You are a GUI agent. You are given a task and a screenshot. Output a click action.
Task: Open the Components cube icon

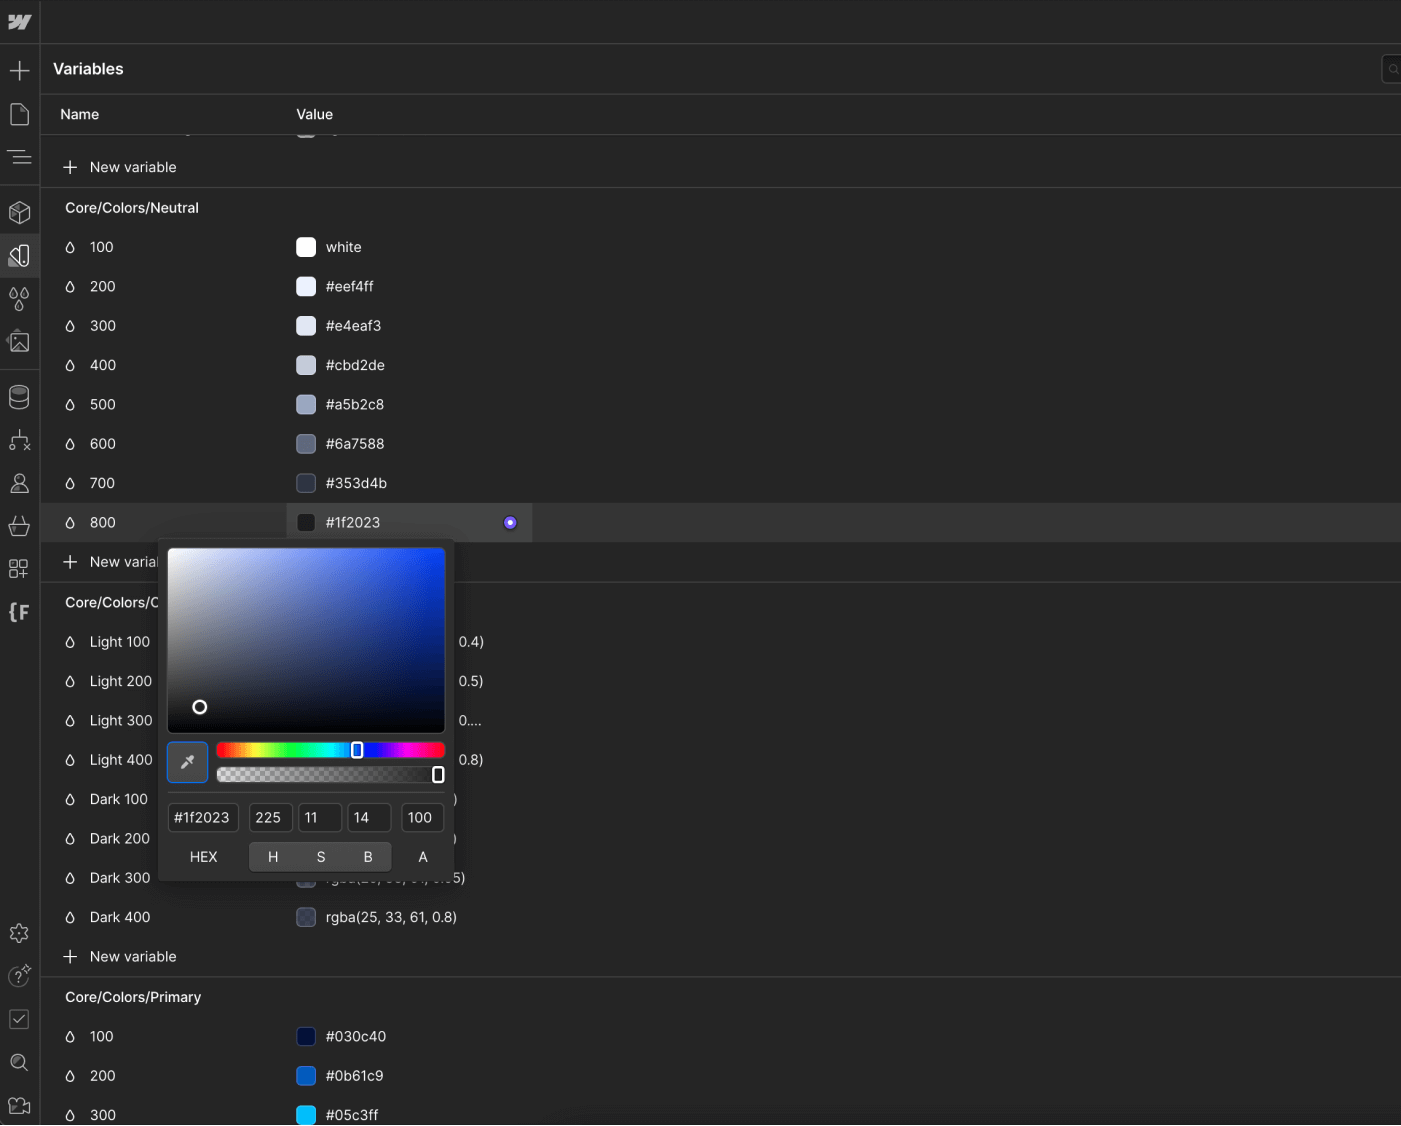tap(19, 212)
